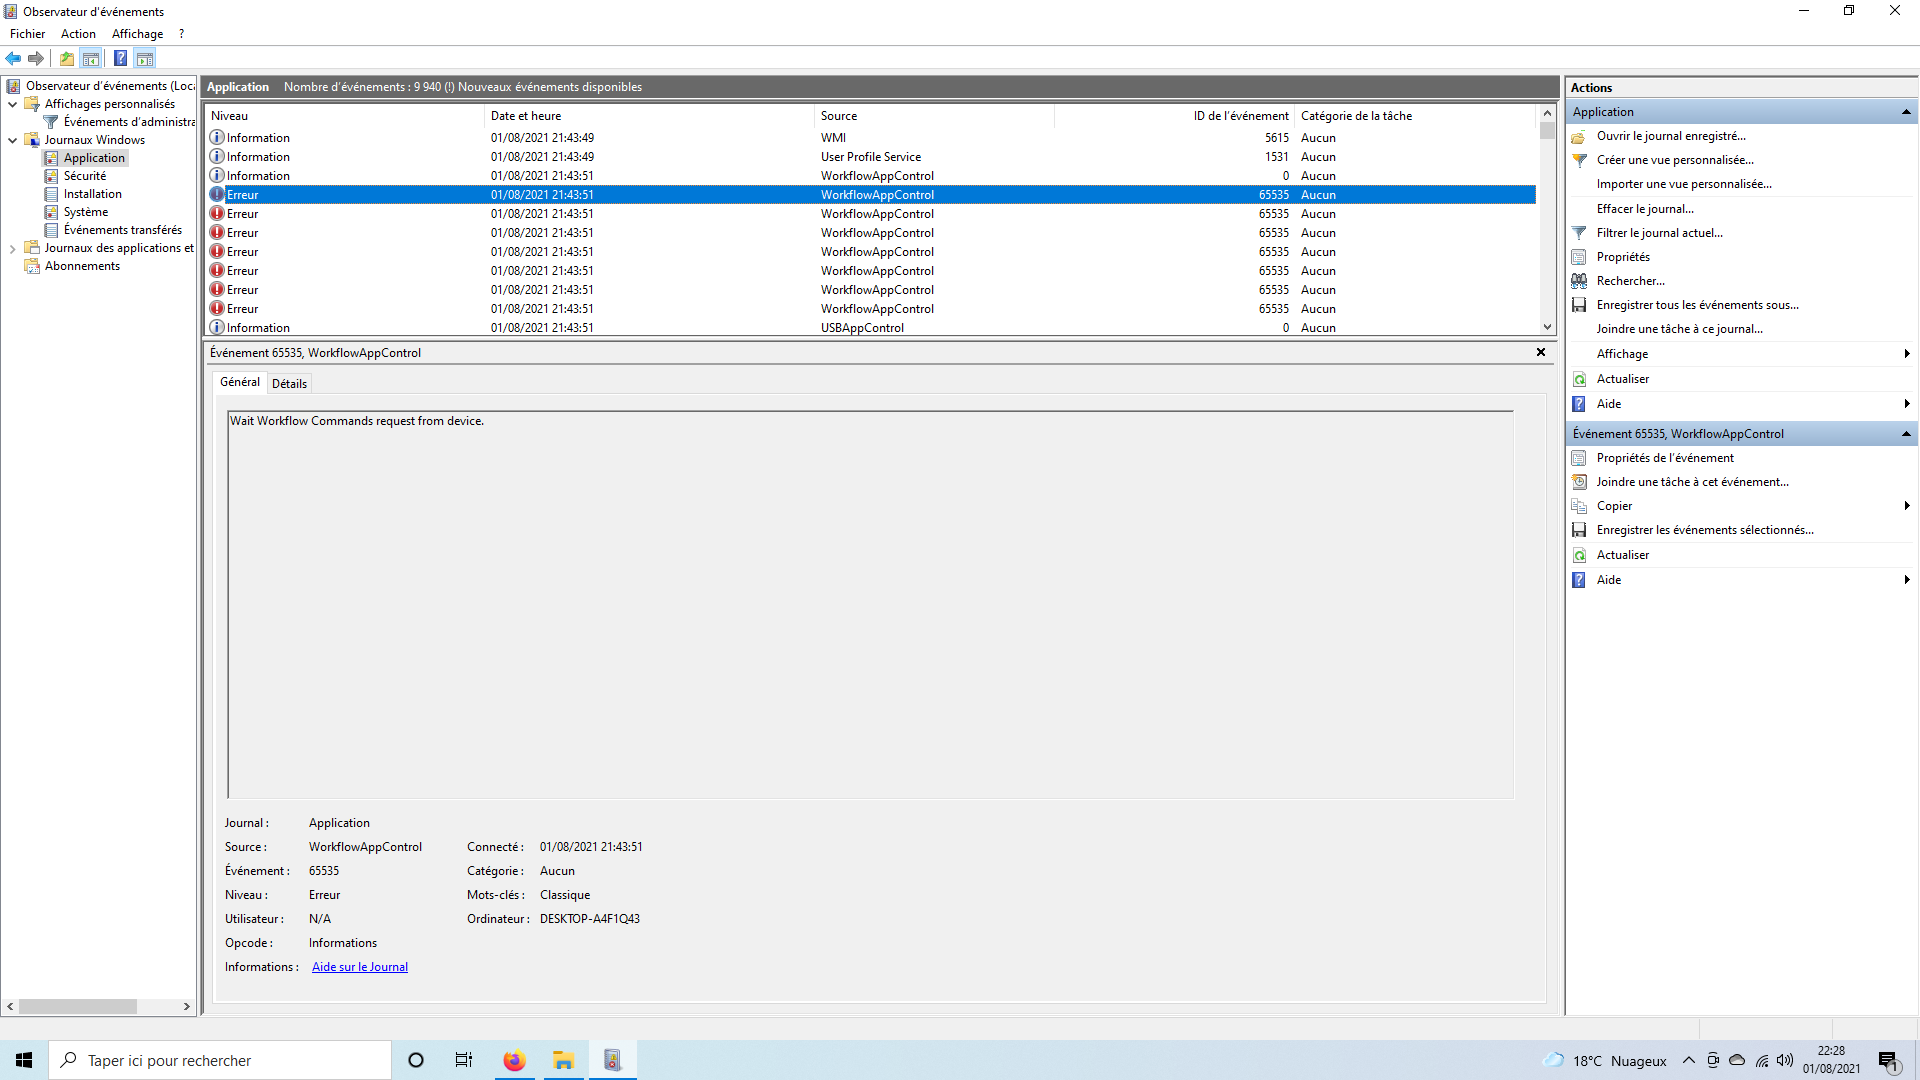The width and height of the screenshot is (1920, 1080).
Task: Click the binoculars Rechercher icon
Action: (x=1579, y=281)
